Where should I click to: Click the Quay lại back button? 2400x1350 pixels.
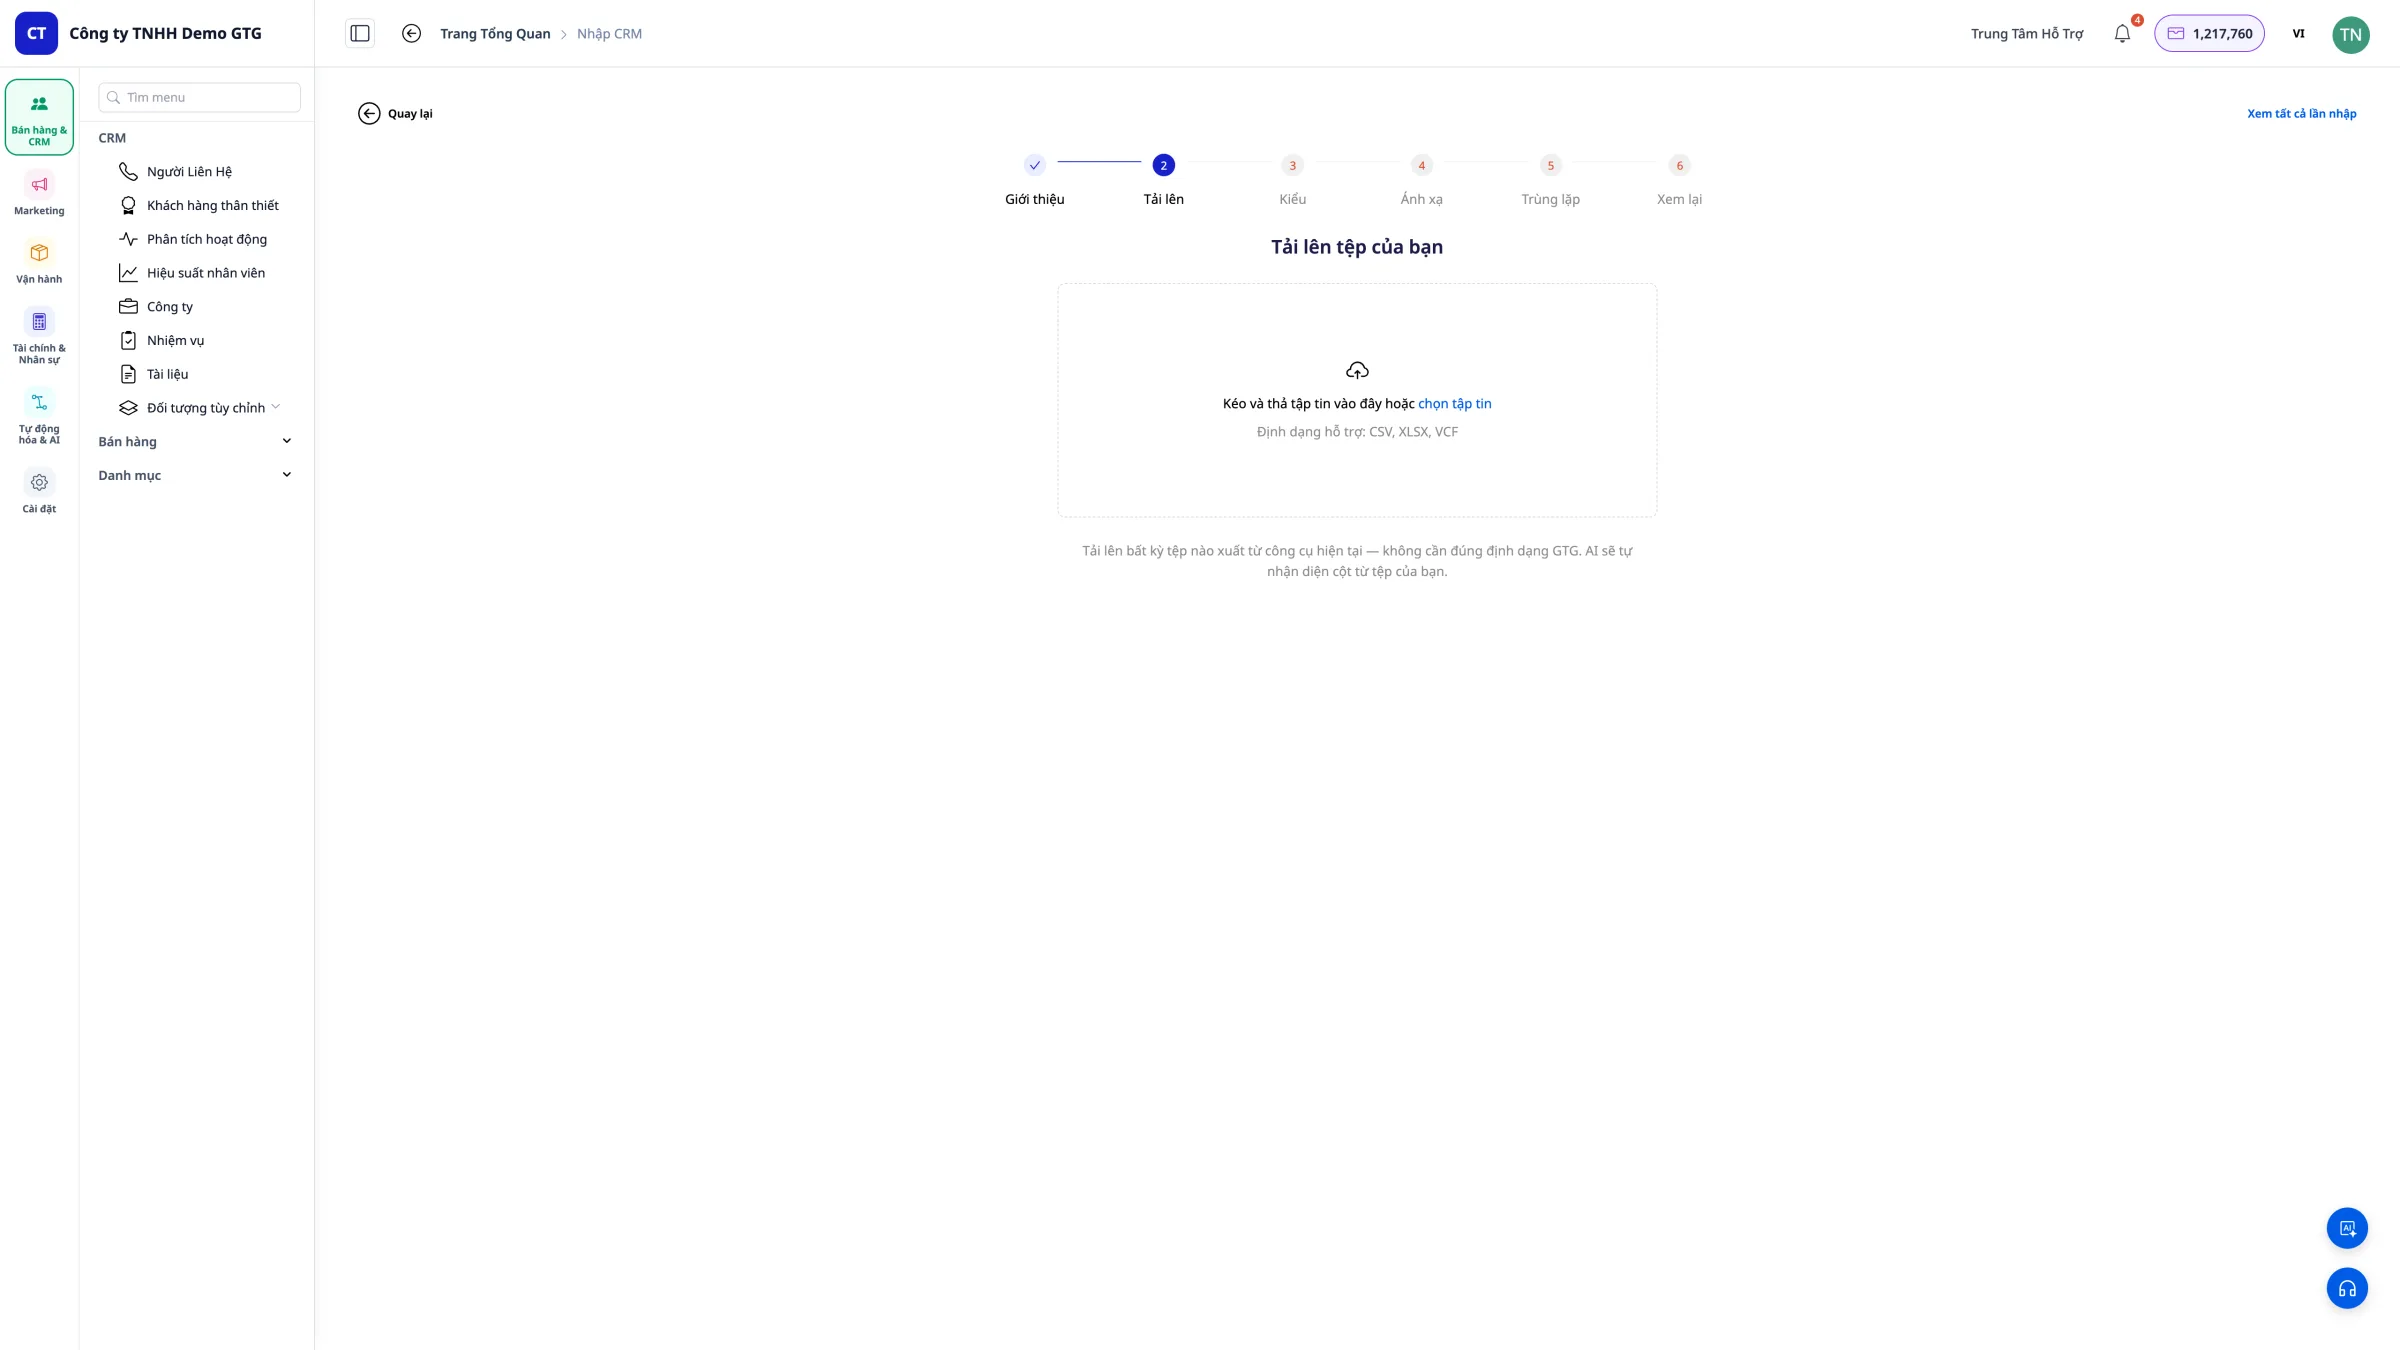[x=396, y=114]
